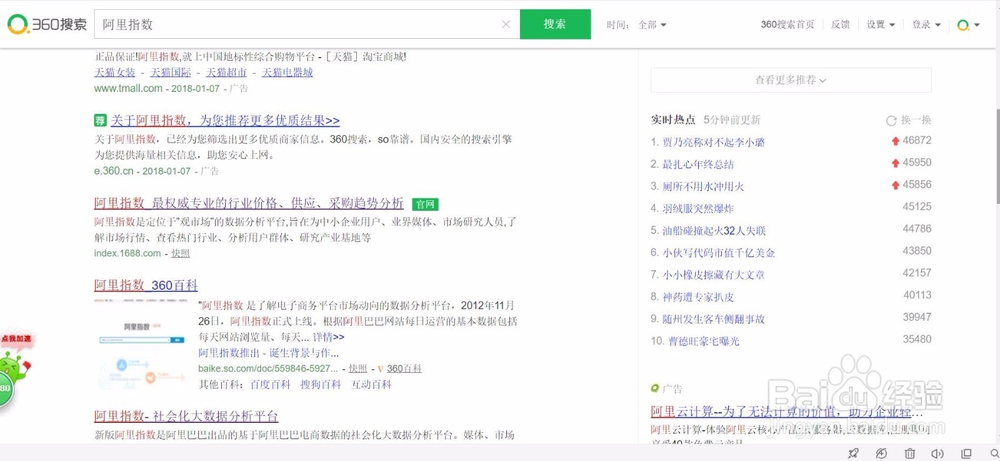Click hot topic 最扎心年终总结
Screen dimensions: 1000x461
(x=698, y=165)
